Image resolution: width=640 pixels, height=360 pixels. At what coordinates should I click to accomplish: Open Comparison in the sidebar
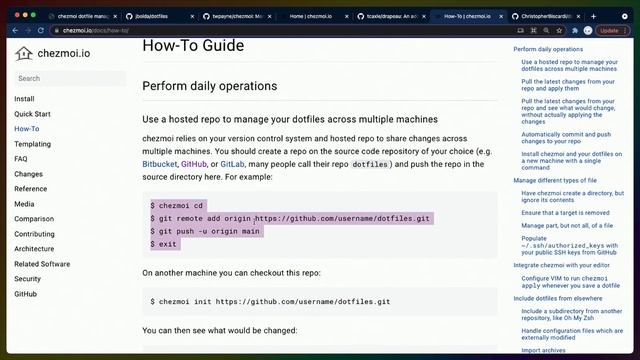coord(34,219)
